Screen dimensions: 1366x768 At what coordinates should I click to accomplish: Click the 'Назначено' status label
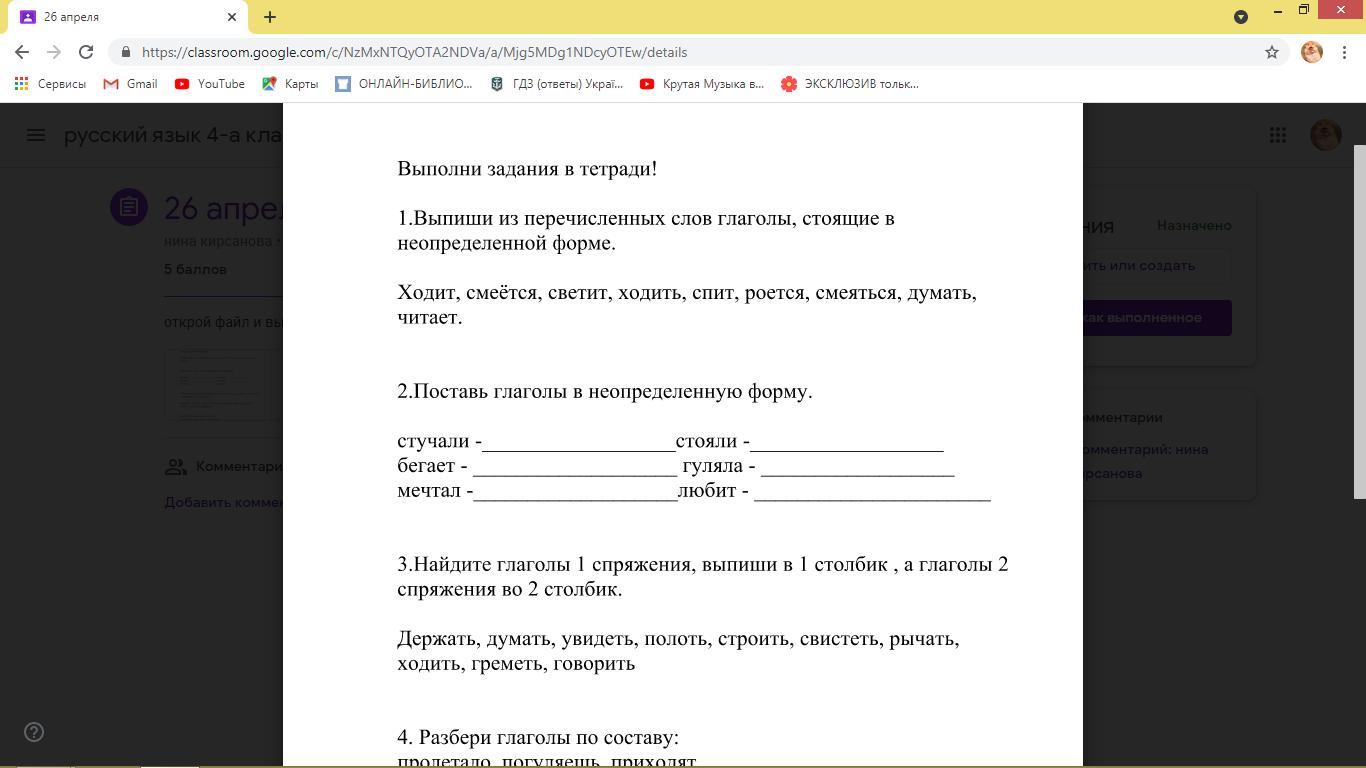pyautogui.click(x=1194, y=226)
